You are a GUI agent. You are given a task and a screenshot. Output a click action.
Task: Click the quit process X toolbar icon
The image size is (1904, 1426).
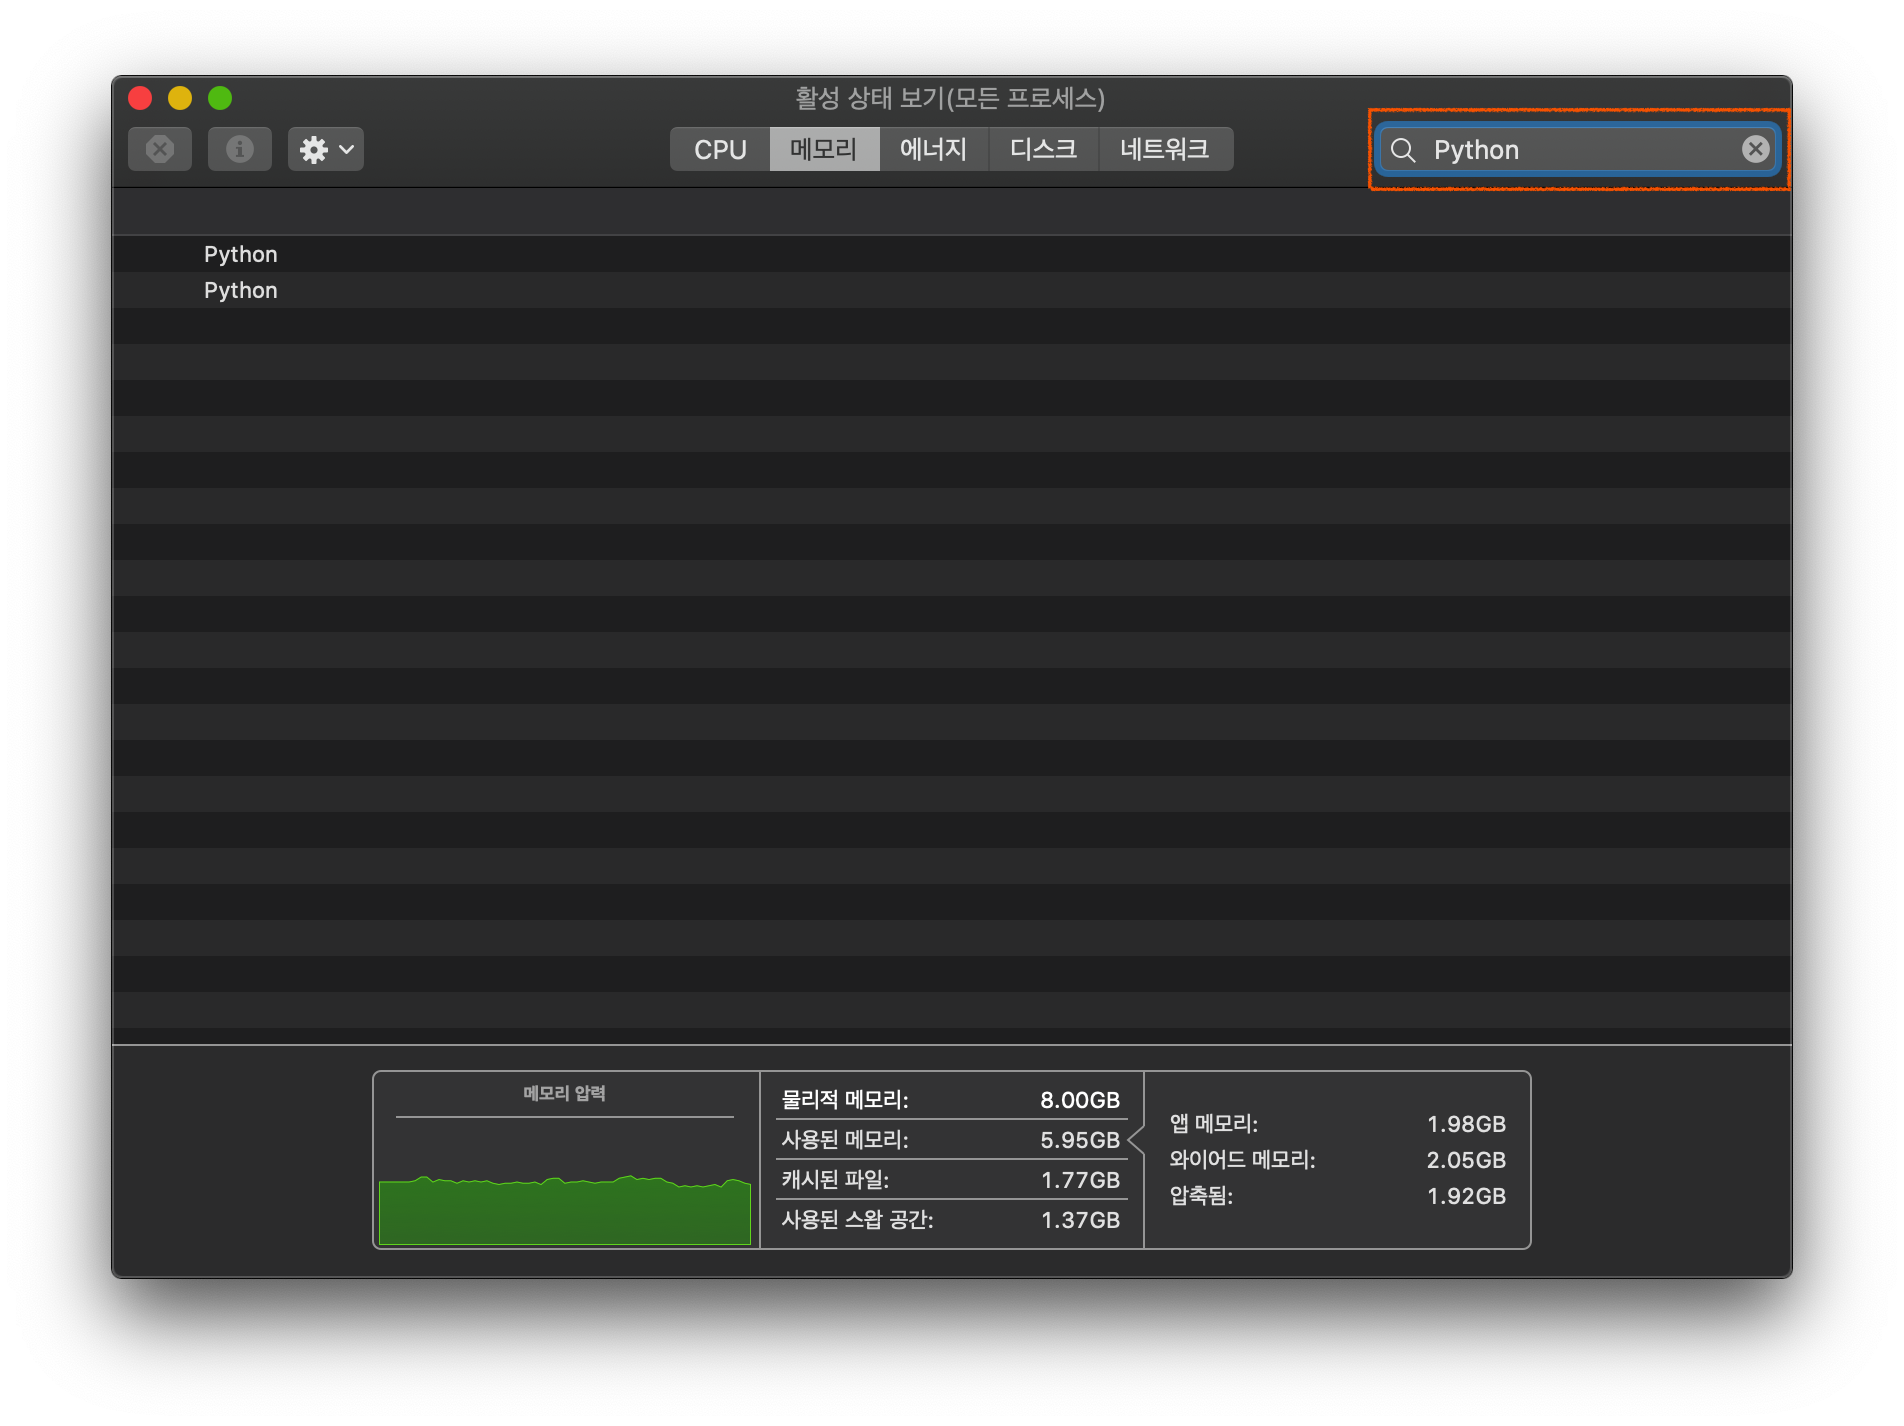[x=160, y=149]
